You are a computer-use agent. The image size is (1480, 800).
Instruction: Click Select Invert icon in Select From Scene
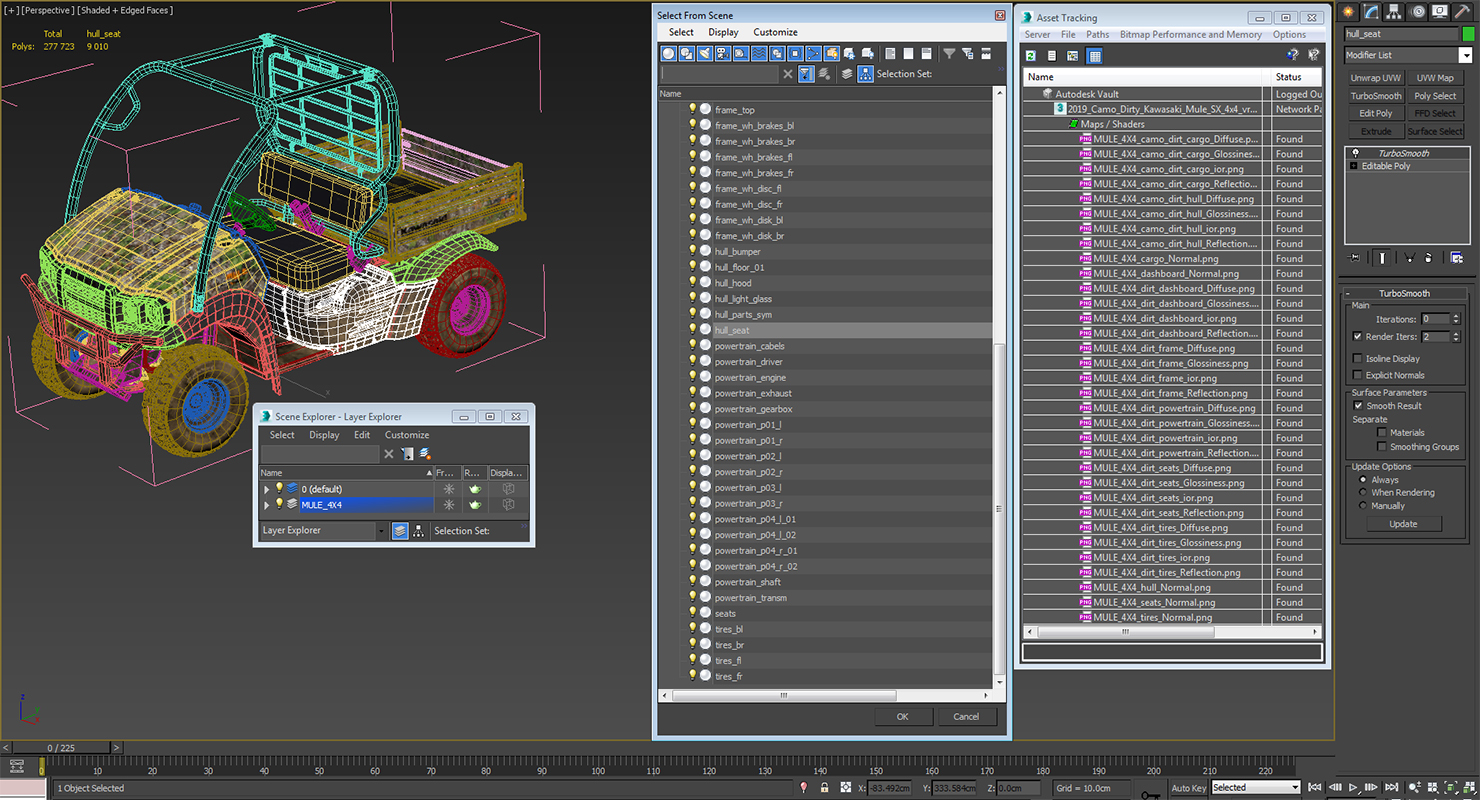(926, 54)
